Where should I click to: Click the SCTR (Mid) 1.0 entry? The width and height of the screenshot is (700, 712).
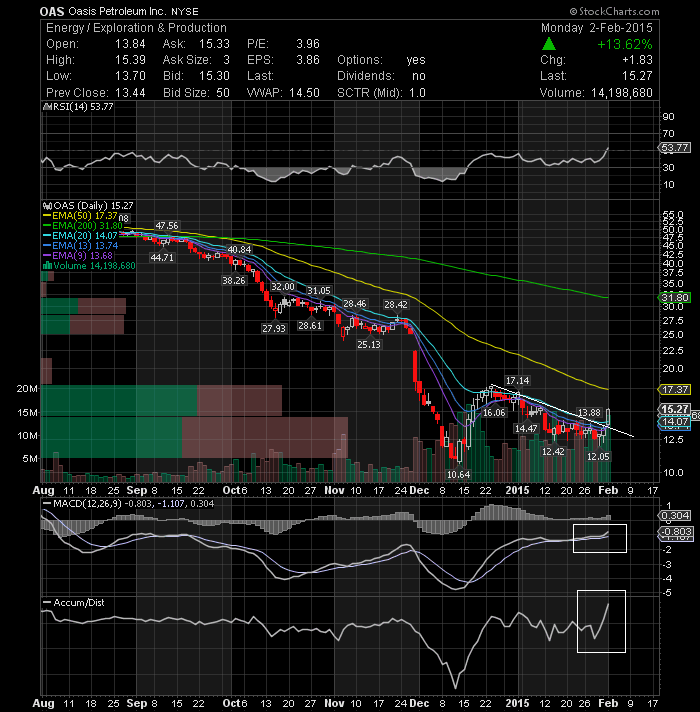click(381, 93)
